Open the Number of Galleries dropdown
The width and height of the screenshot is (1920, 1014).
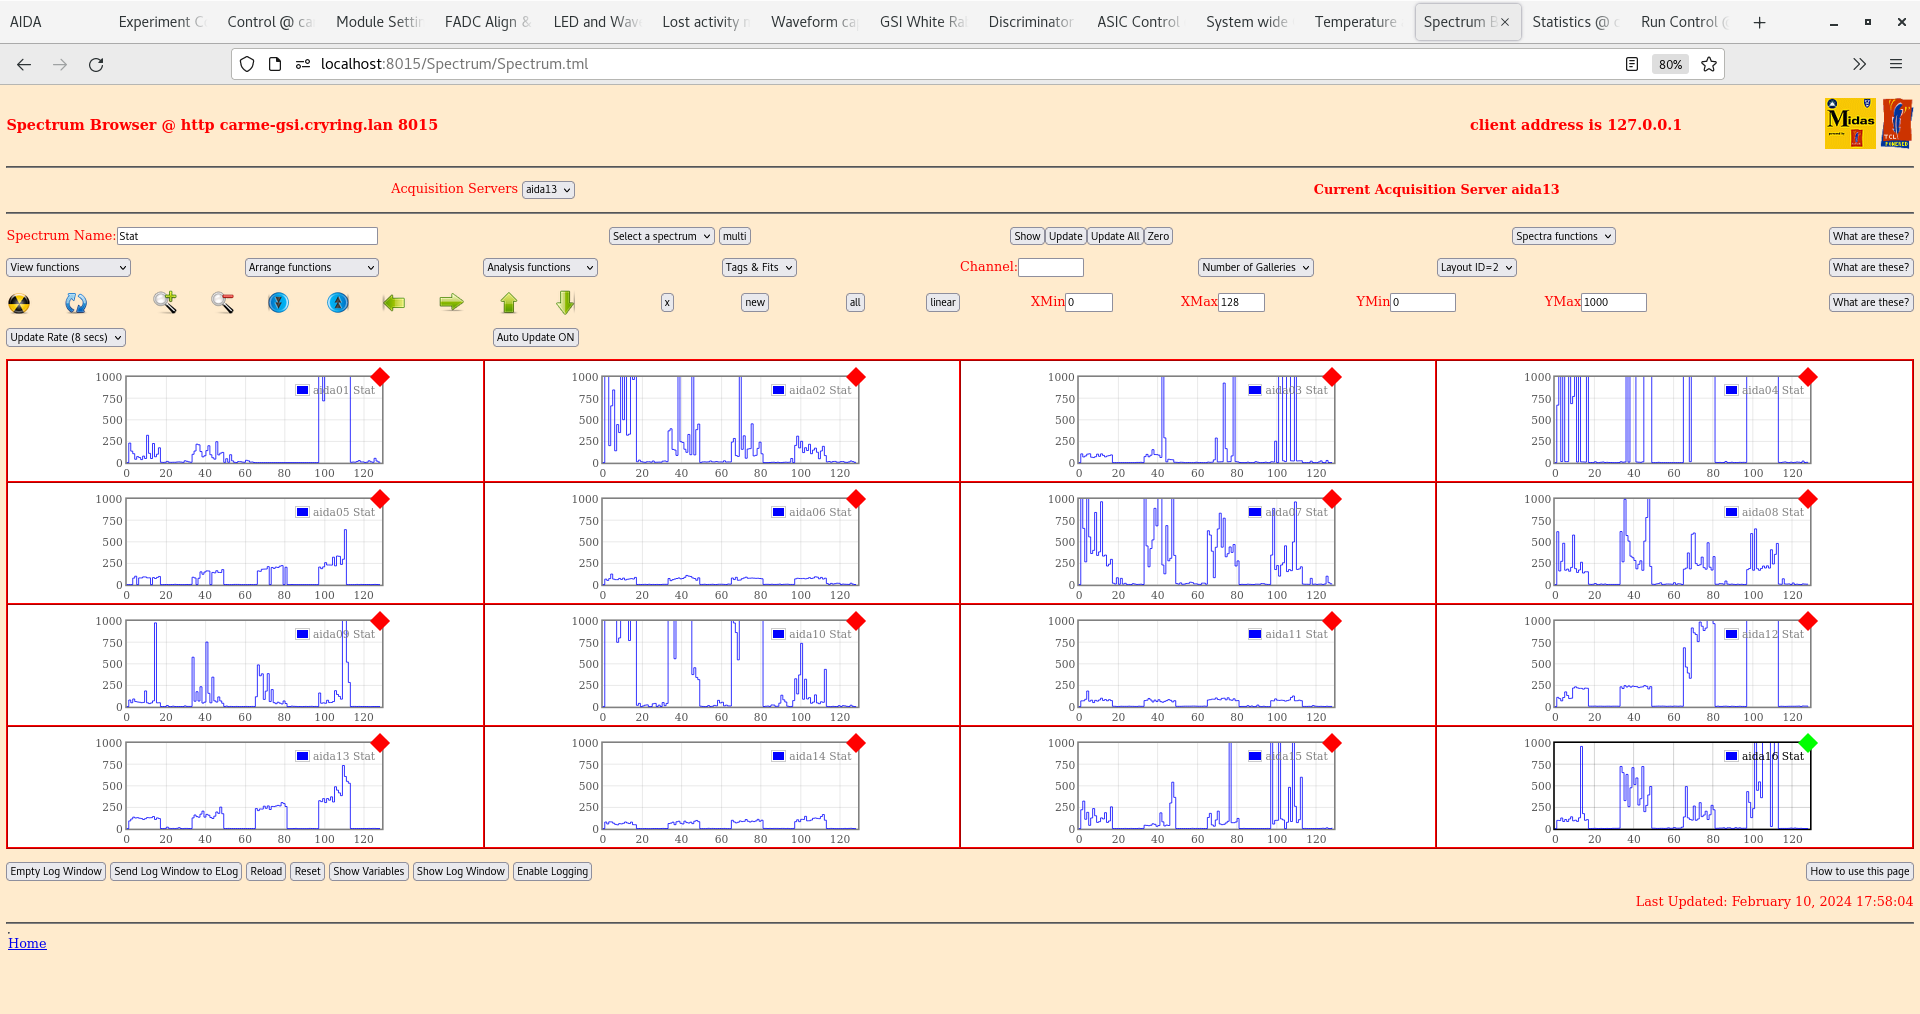(x=1255, y=267)
